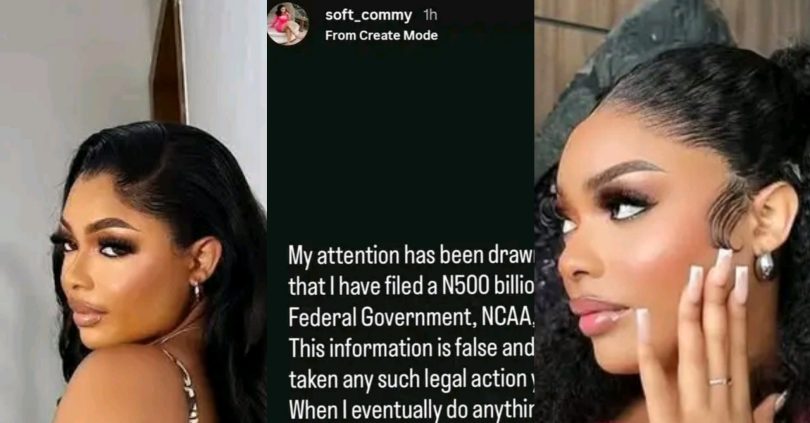Tap the 'taken any such legal action' line
The image size is (810, 423).
[411, 380]
